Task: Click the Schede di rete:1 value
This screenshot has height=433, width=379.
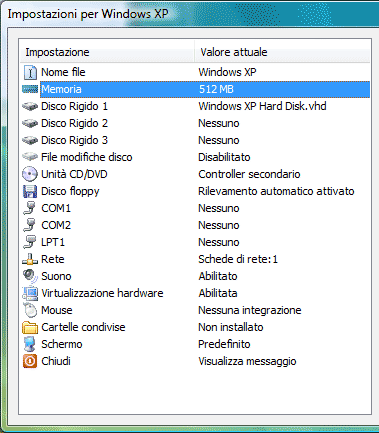Action: pyautogui.click(x=238, y=259)
